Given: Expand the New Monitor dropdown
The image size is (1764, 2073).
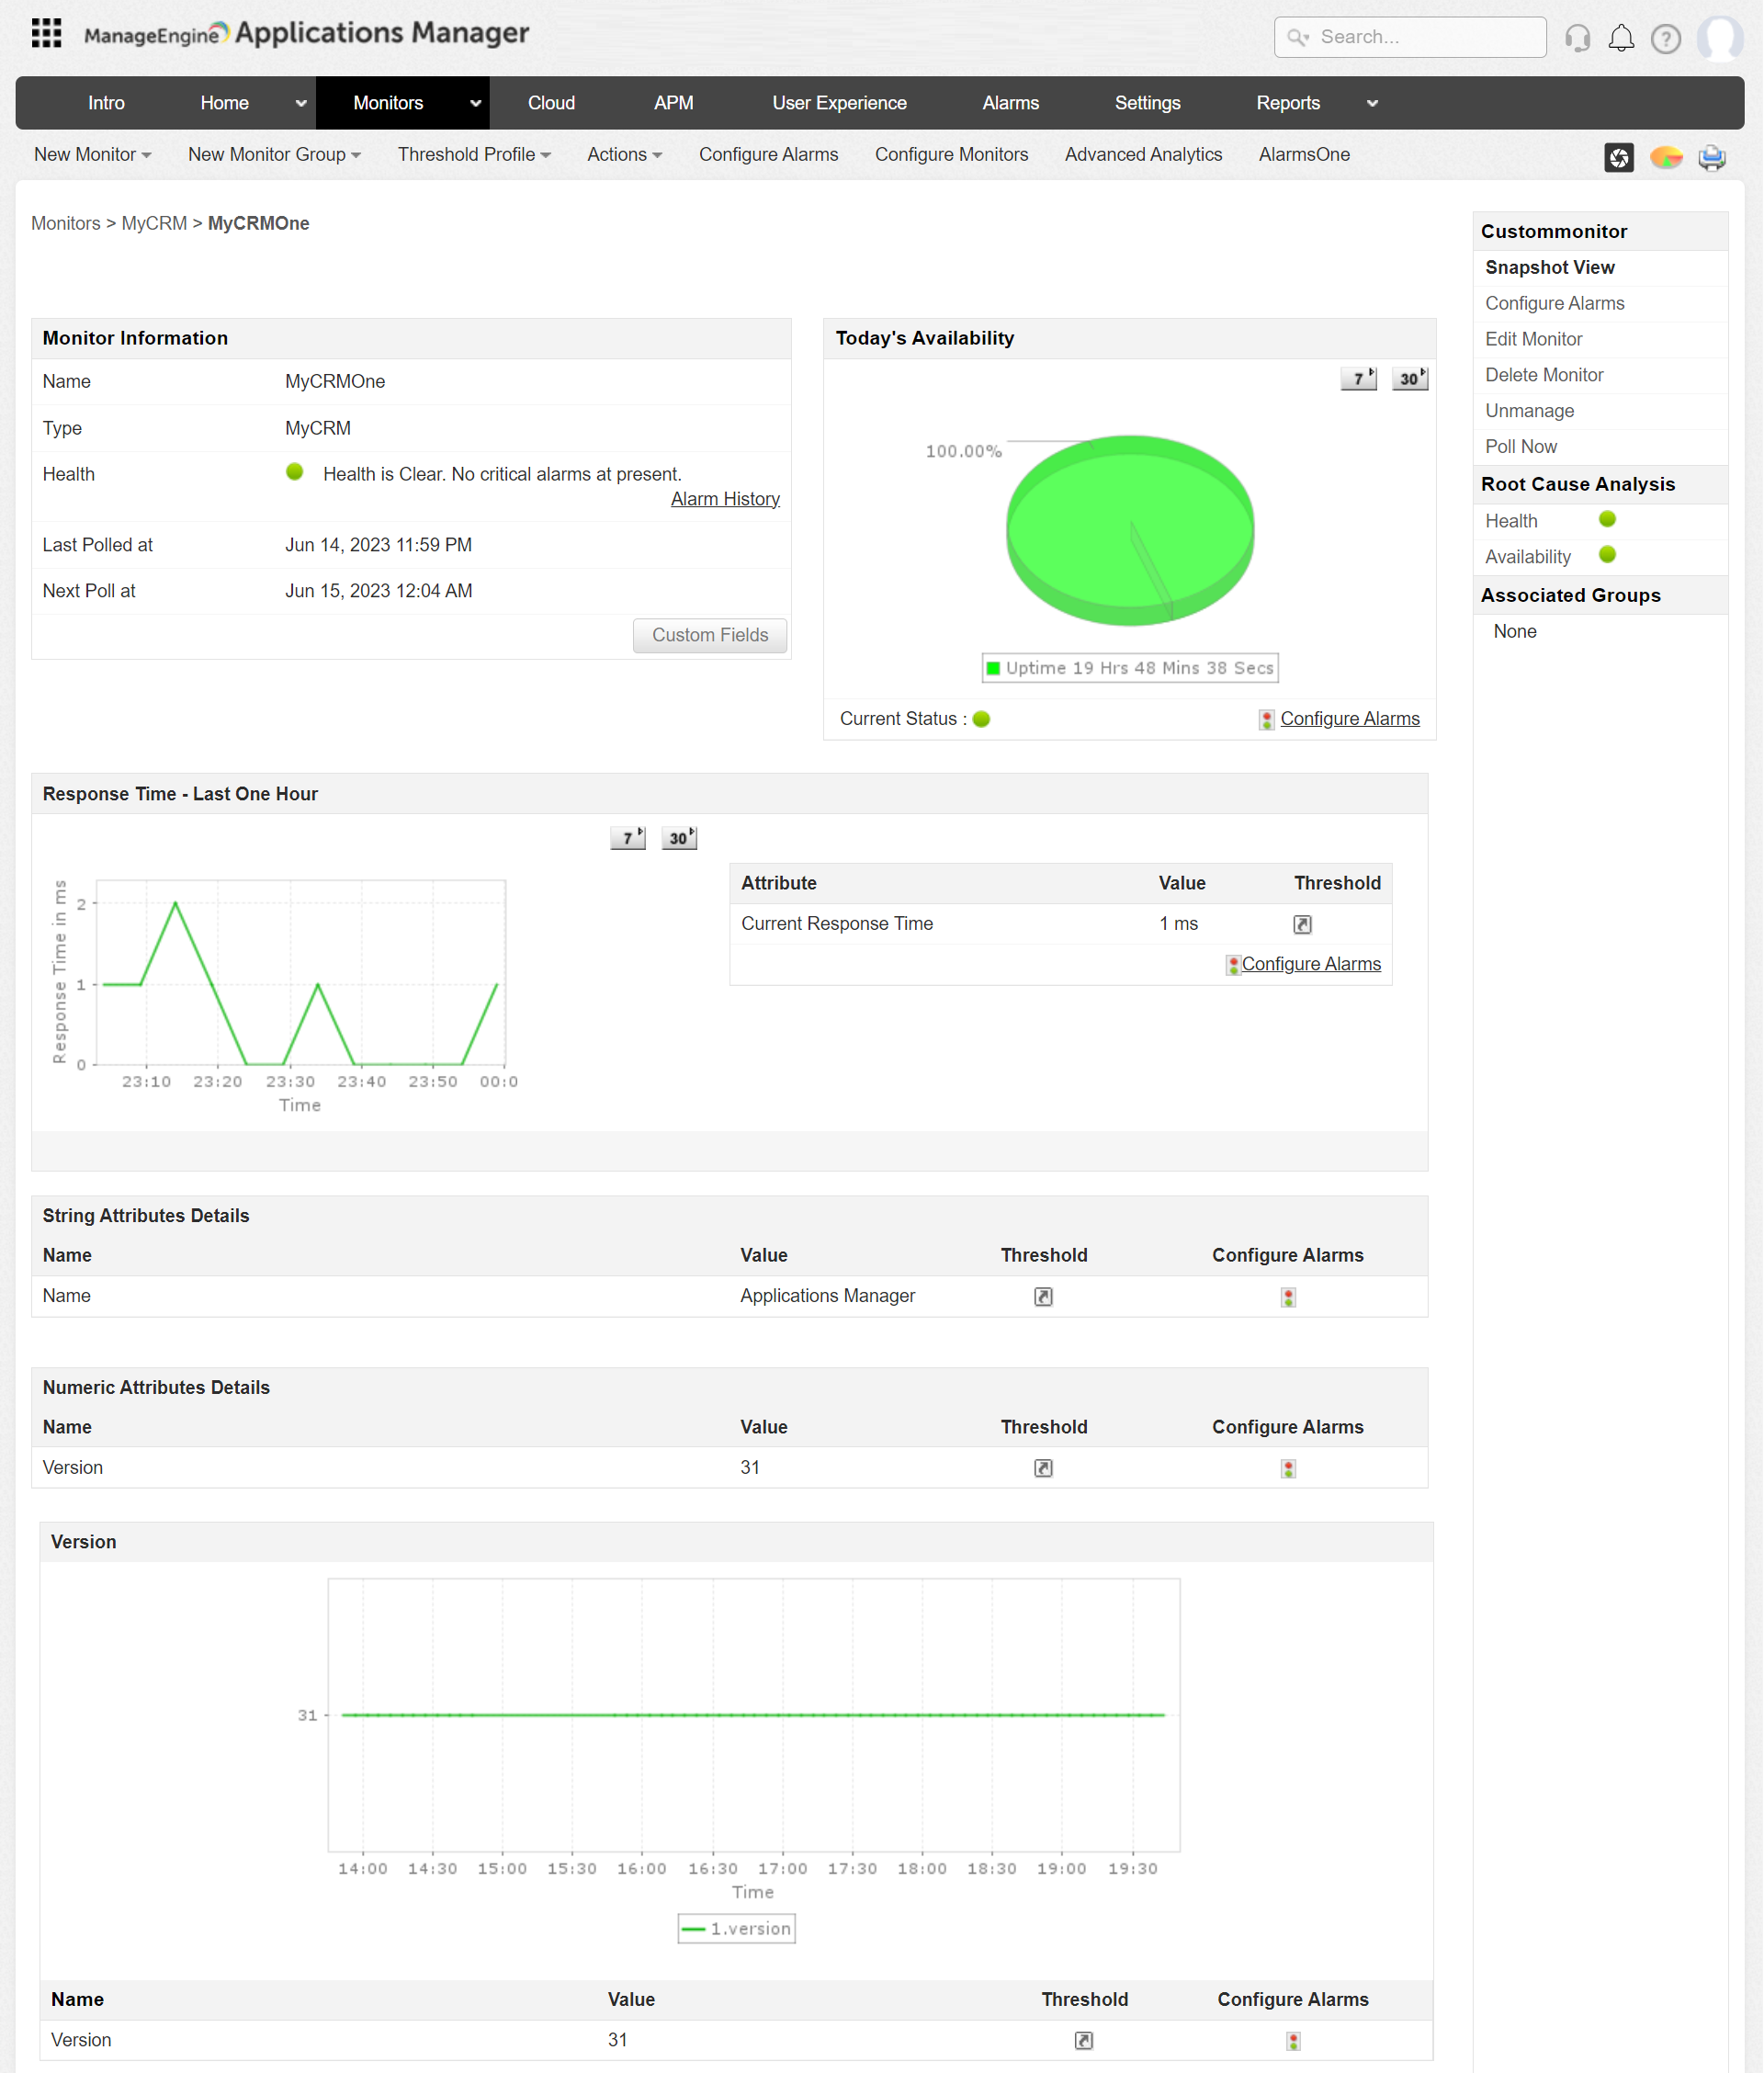Looking at the screenshot, I should click(92, 155).
